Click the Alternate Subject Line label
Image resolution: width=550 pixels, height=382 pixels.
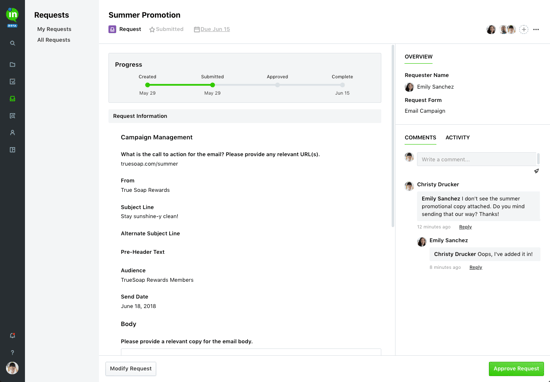(150, 234)
